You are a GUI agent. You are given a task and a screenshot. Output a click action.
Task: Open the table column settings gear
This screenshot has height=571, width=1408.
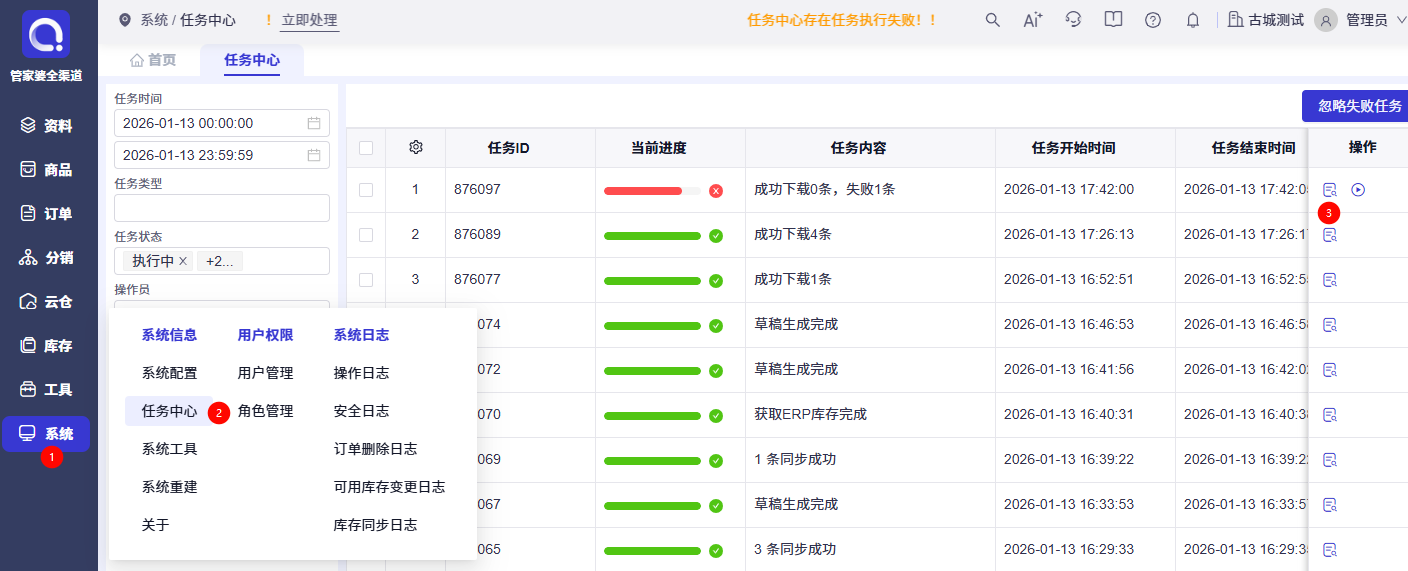coord(416,147)
